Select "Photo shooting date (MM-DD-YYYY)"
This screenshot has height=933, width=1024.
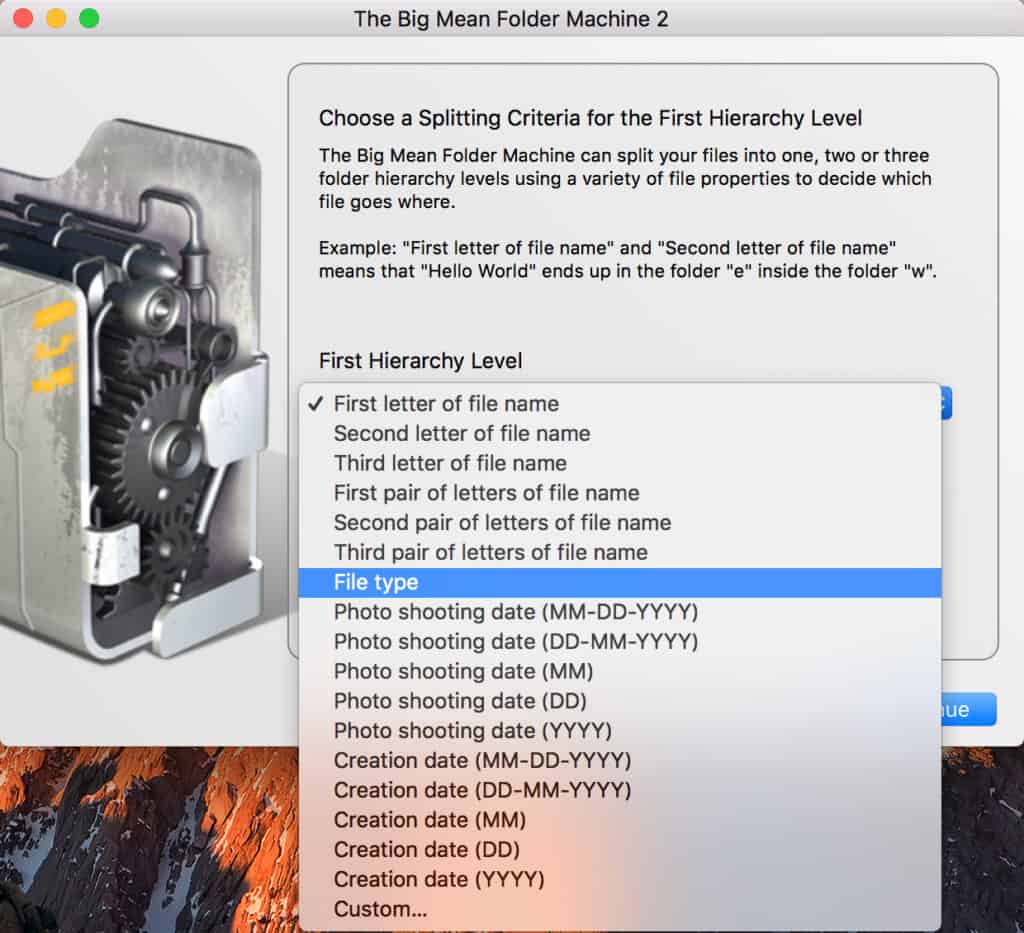(515, 612)
